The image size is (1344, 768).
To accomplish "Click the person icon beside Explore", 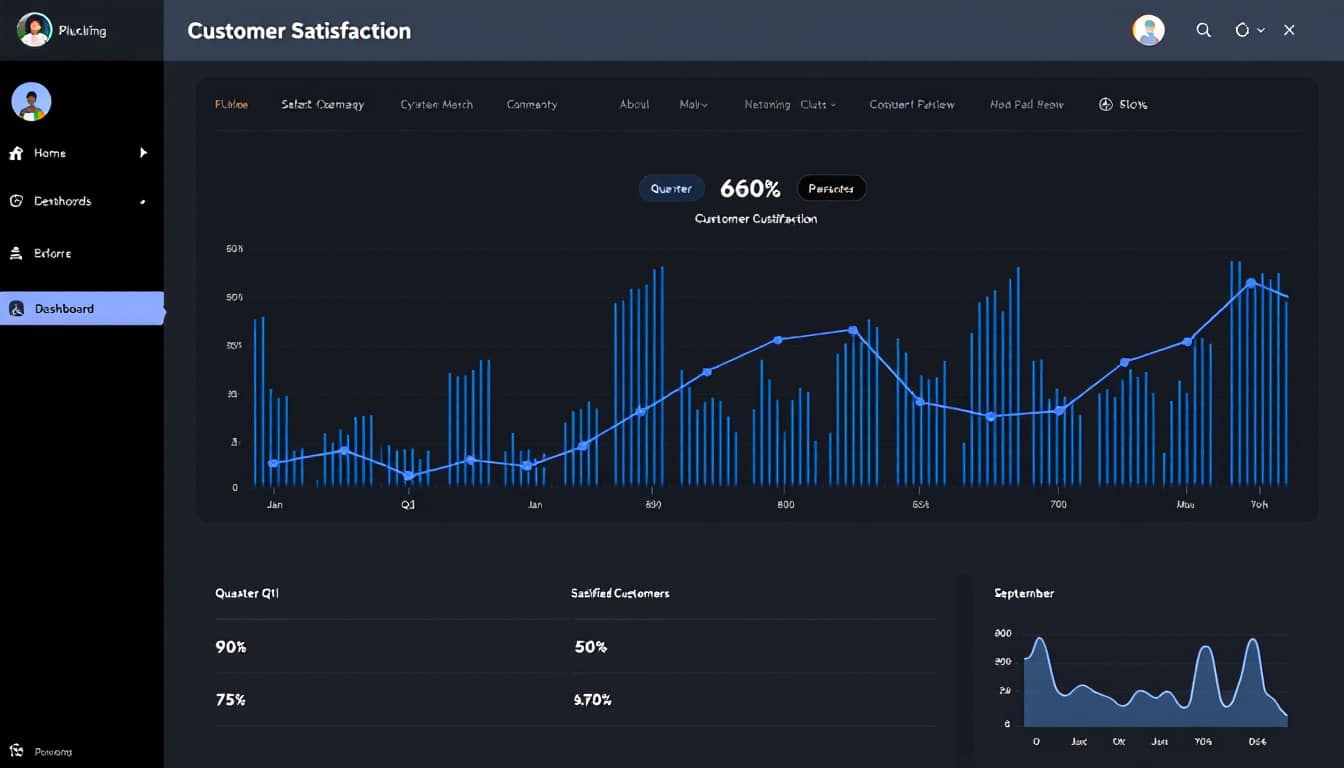I will click(16, 254).
